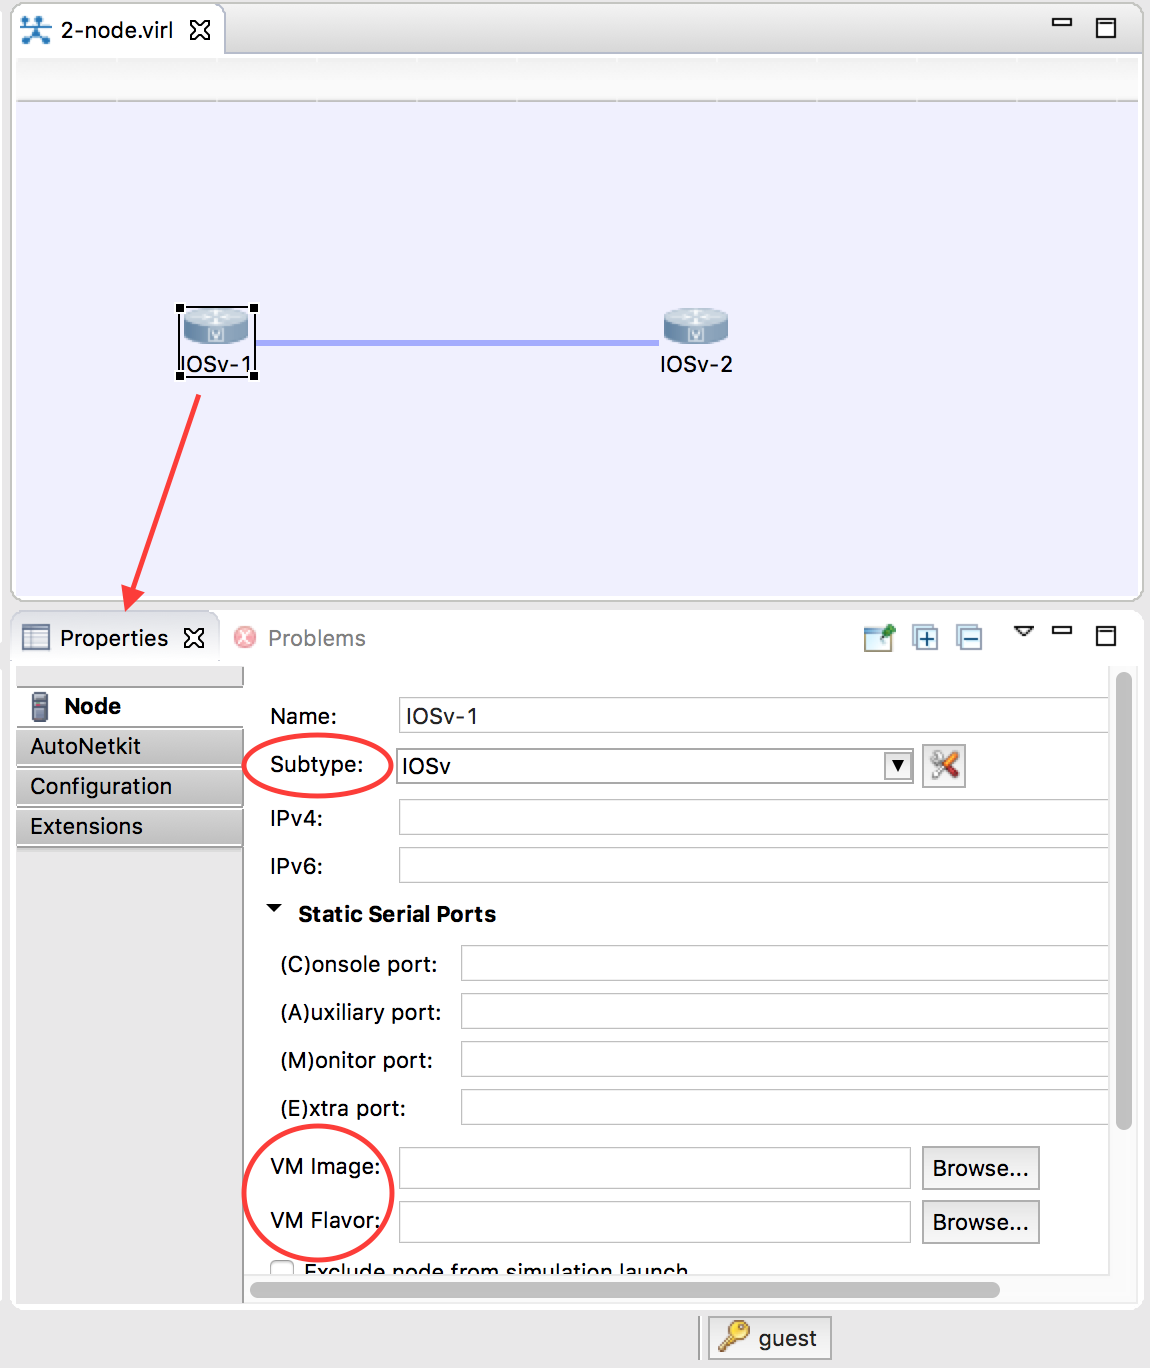
Task: Click the pin-view icon in Properties toolbar
Action: tap(879, 637)
